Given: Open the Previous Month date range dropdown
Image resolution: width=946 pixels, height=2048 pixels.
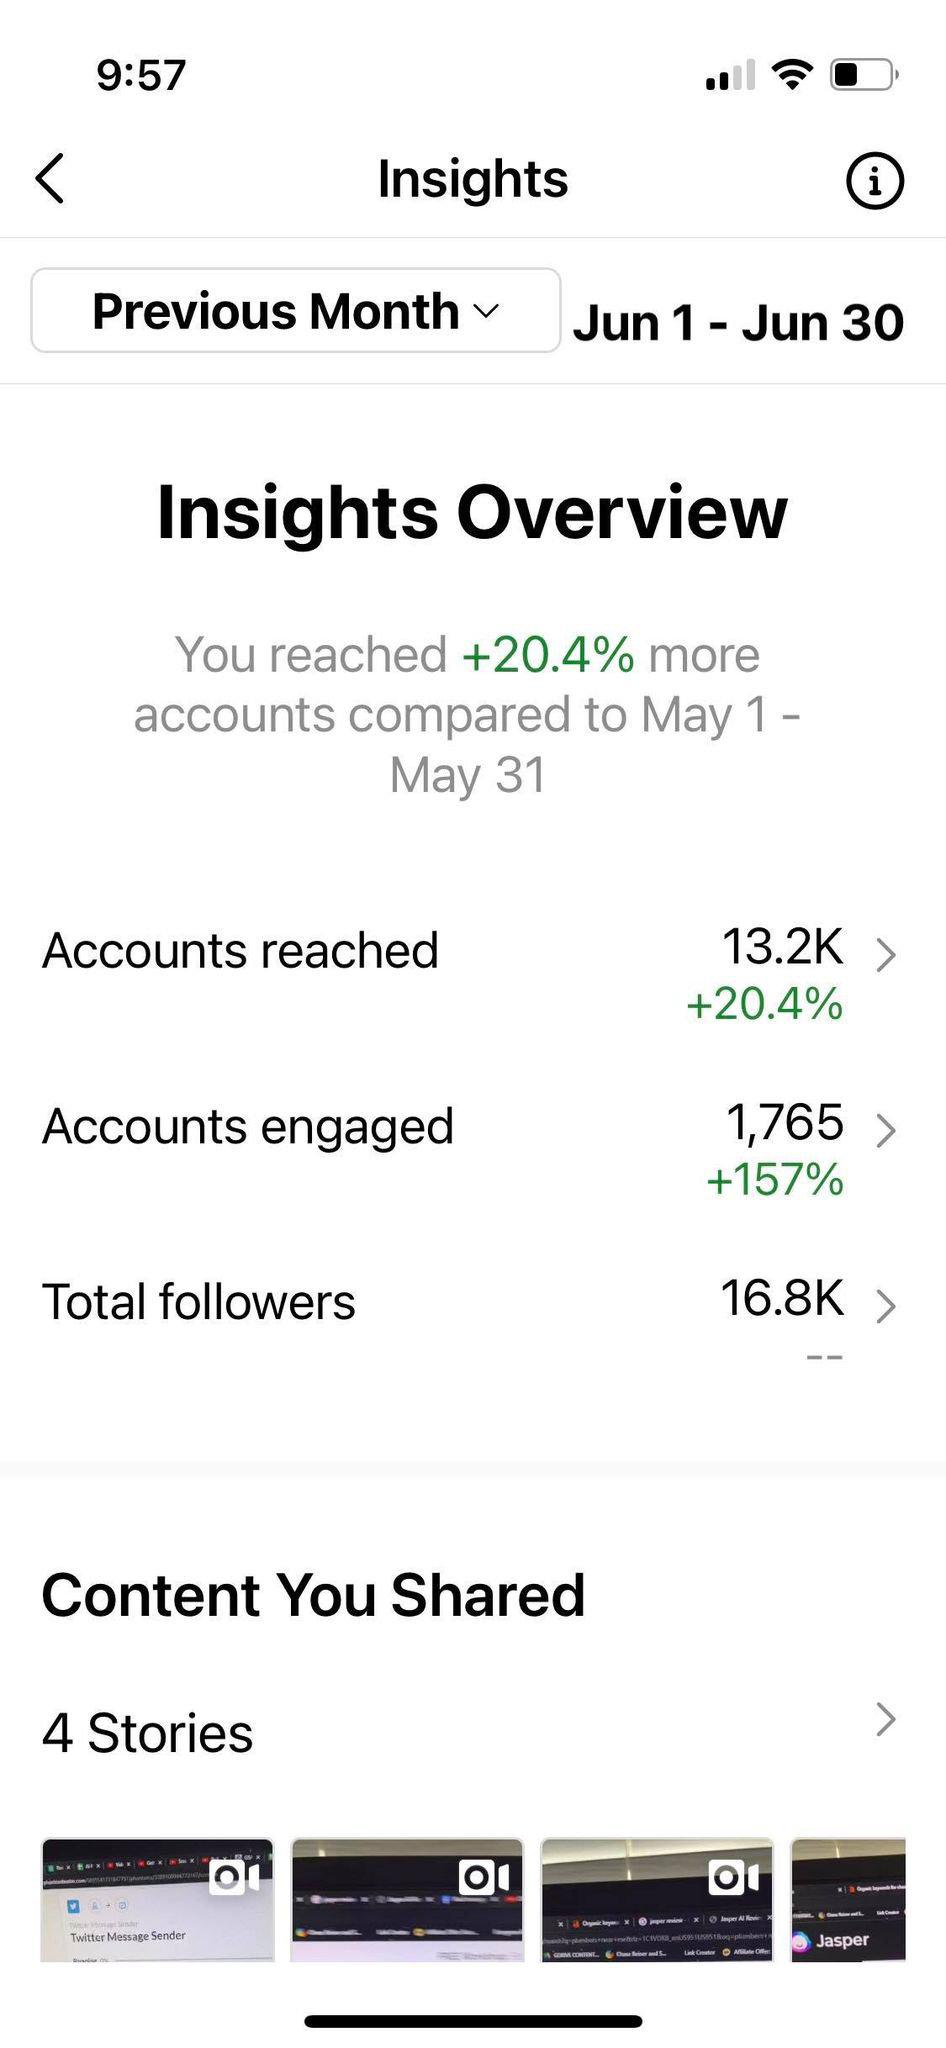Looking at the screenshot, I should (296, 310).
